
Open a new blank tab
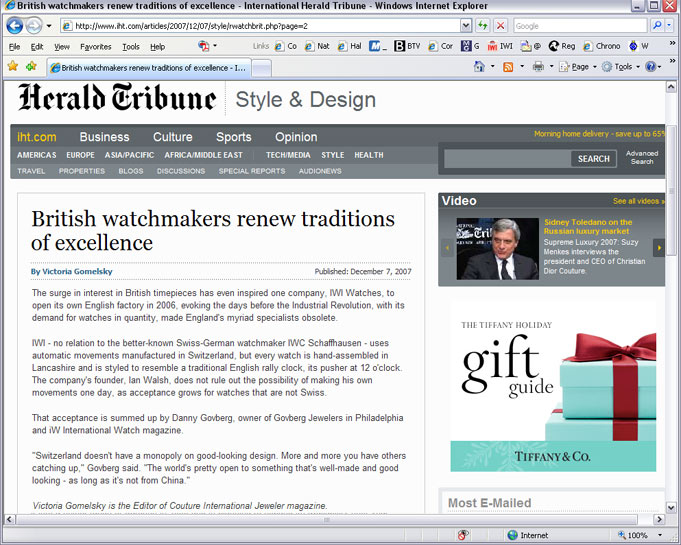pos(261,69)
